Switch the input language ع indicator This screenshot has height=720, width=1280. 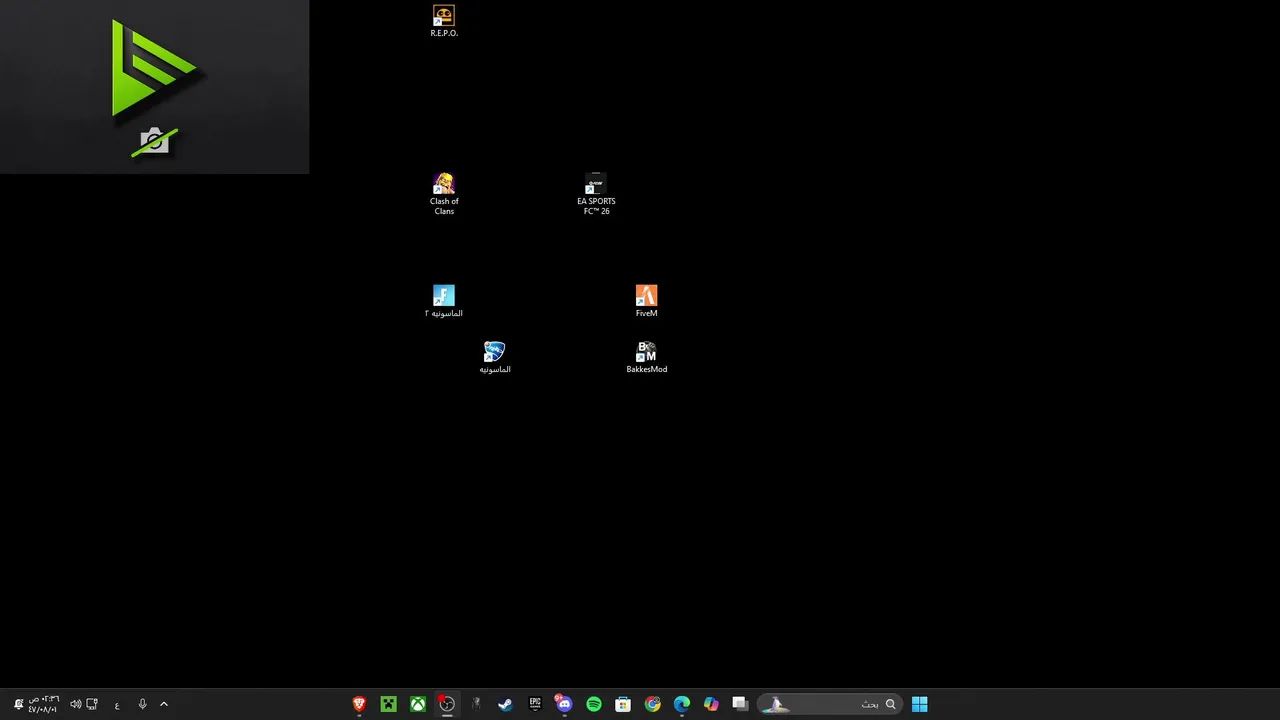(117, 705)
